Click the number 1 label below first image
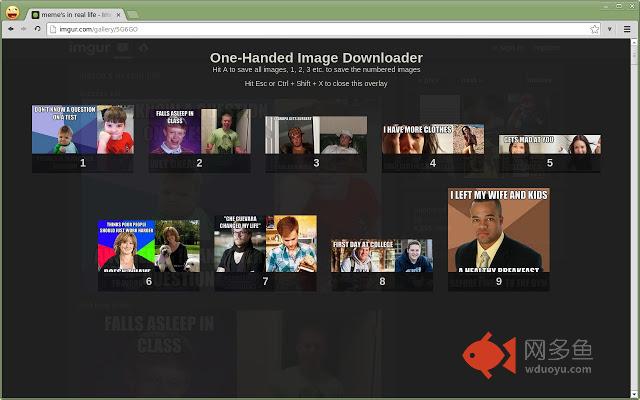 click(83, 163)
